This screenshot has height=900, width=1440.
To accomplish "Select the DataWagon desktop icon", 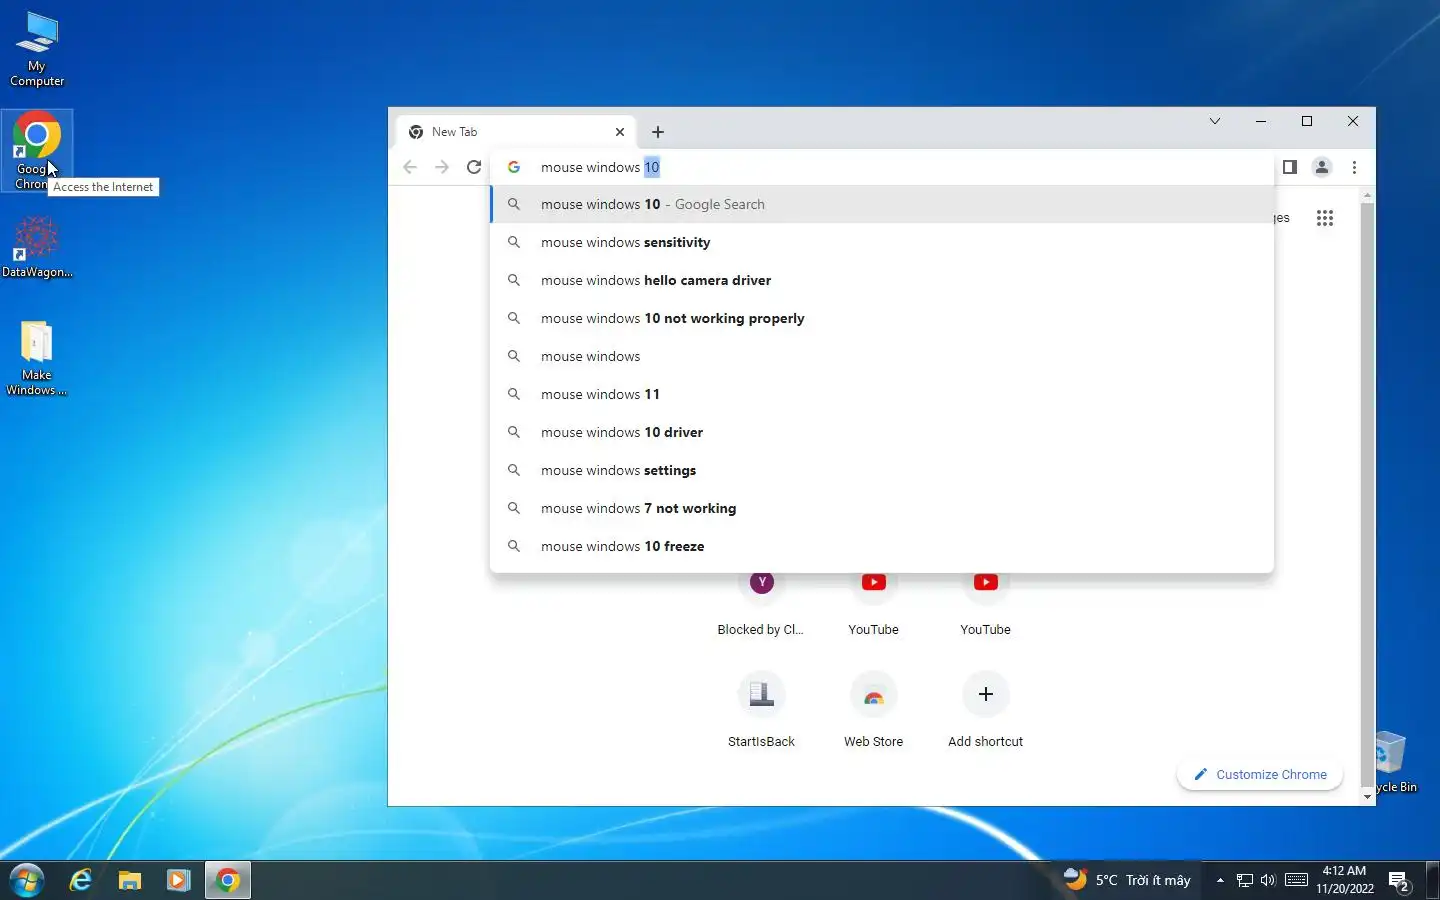I will pos(37,248).
